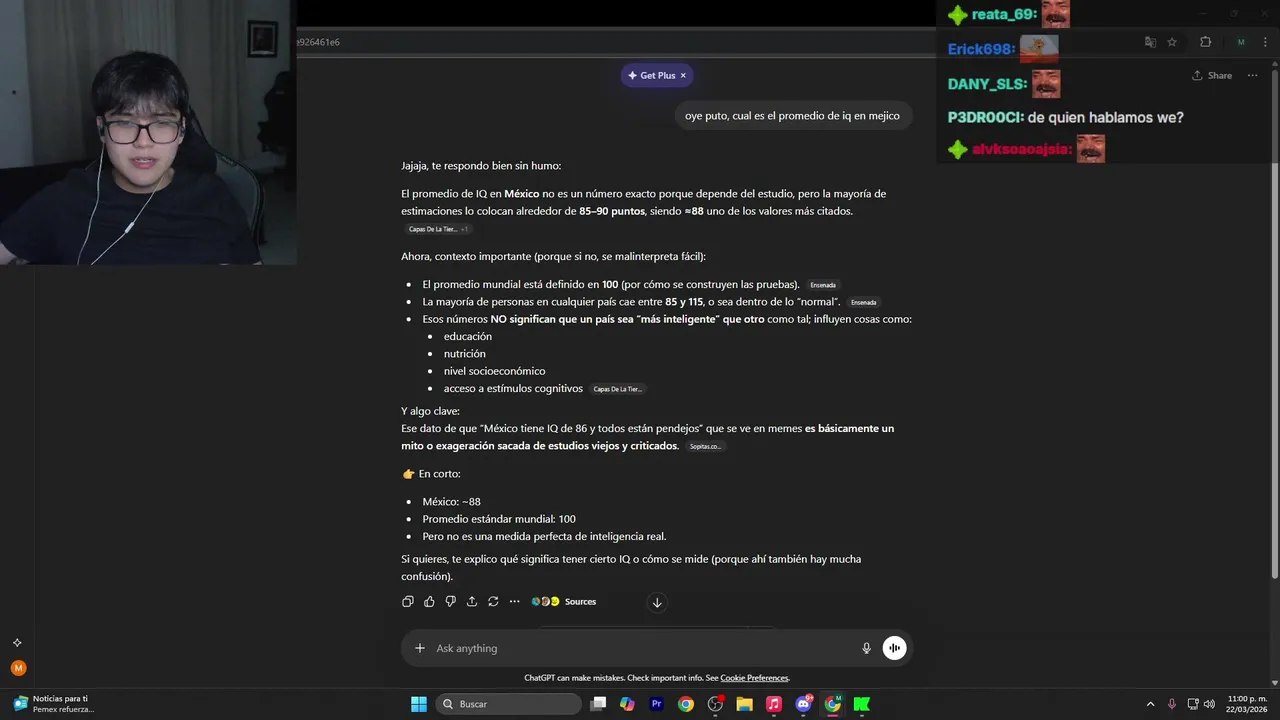Open the Sopitas.co citation chip

pyautogui.click(x=705, y=446)
